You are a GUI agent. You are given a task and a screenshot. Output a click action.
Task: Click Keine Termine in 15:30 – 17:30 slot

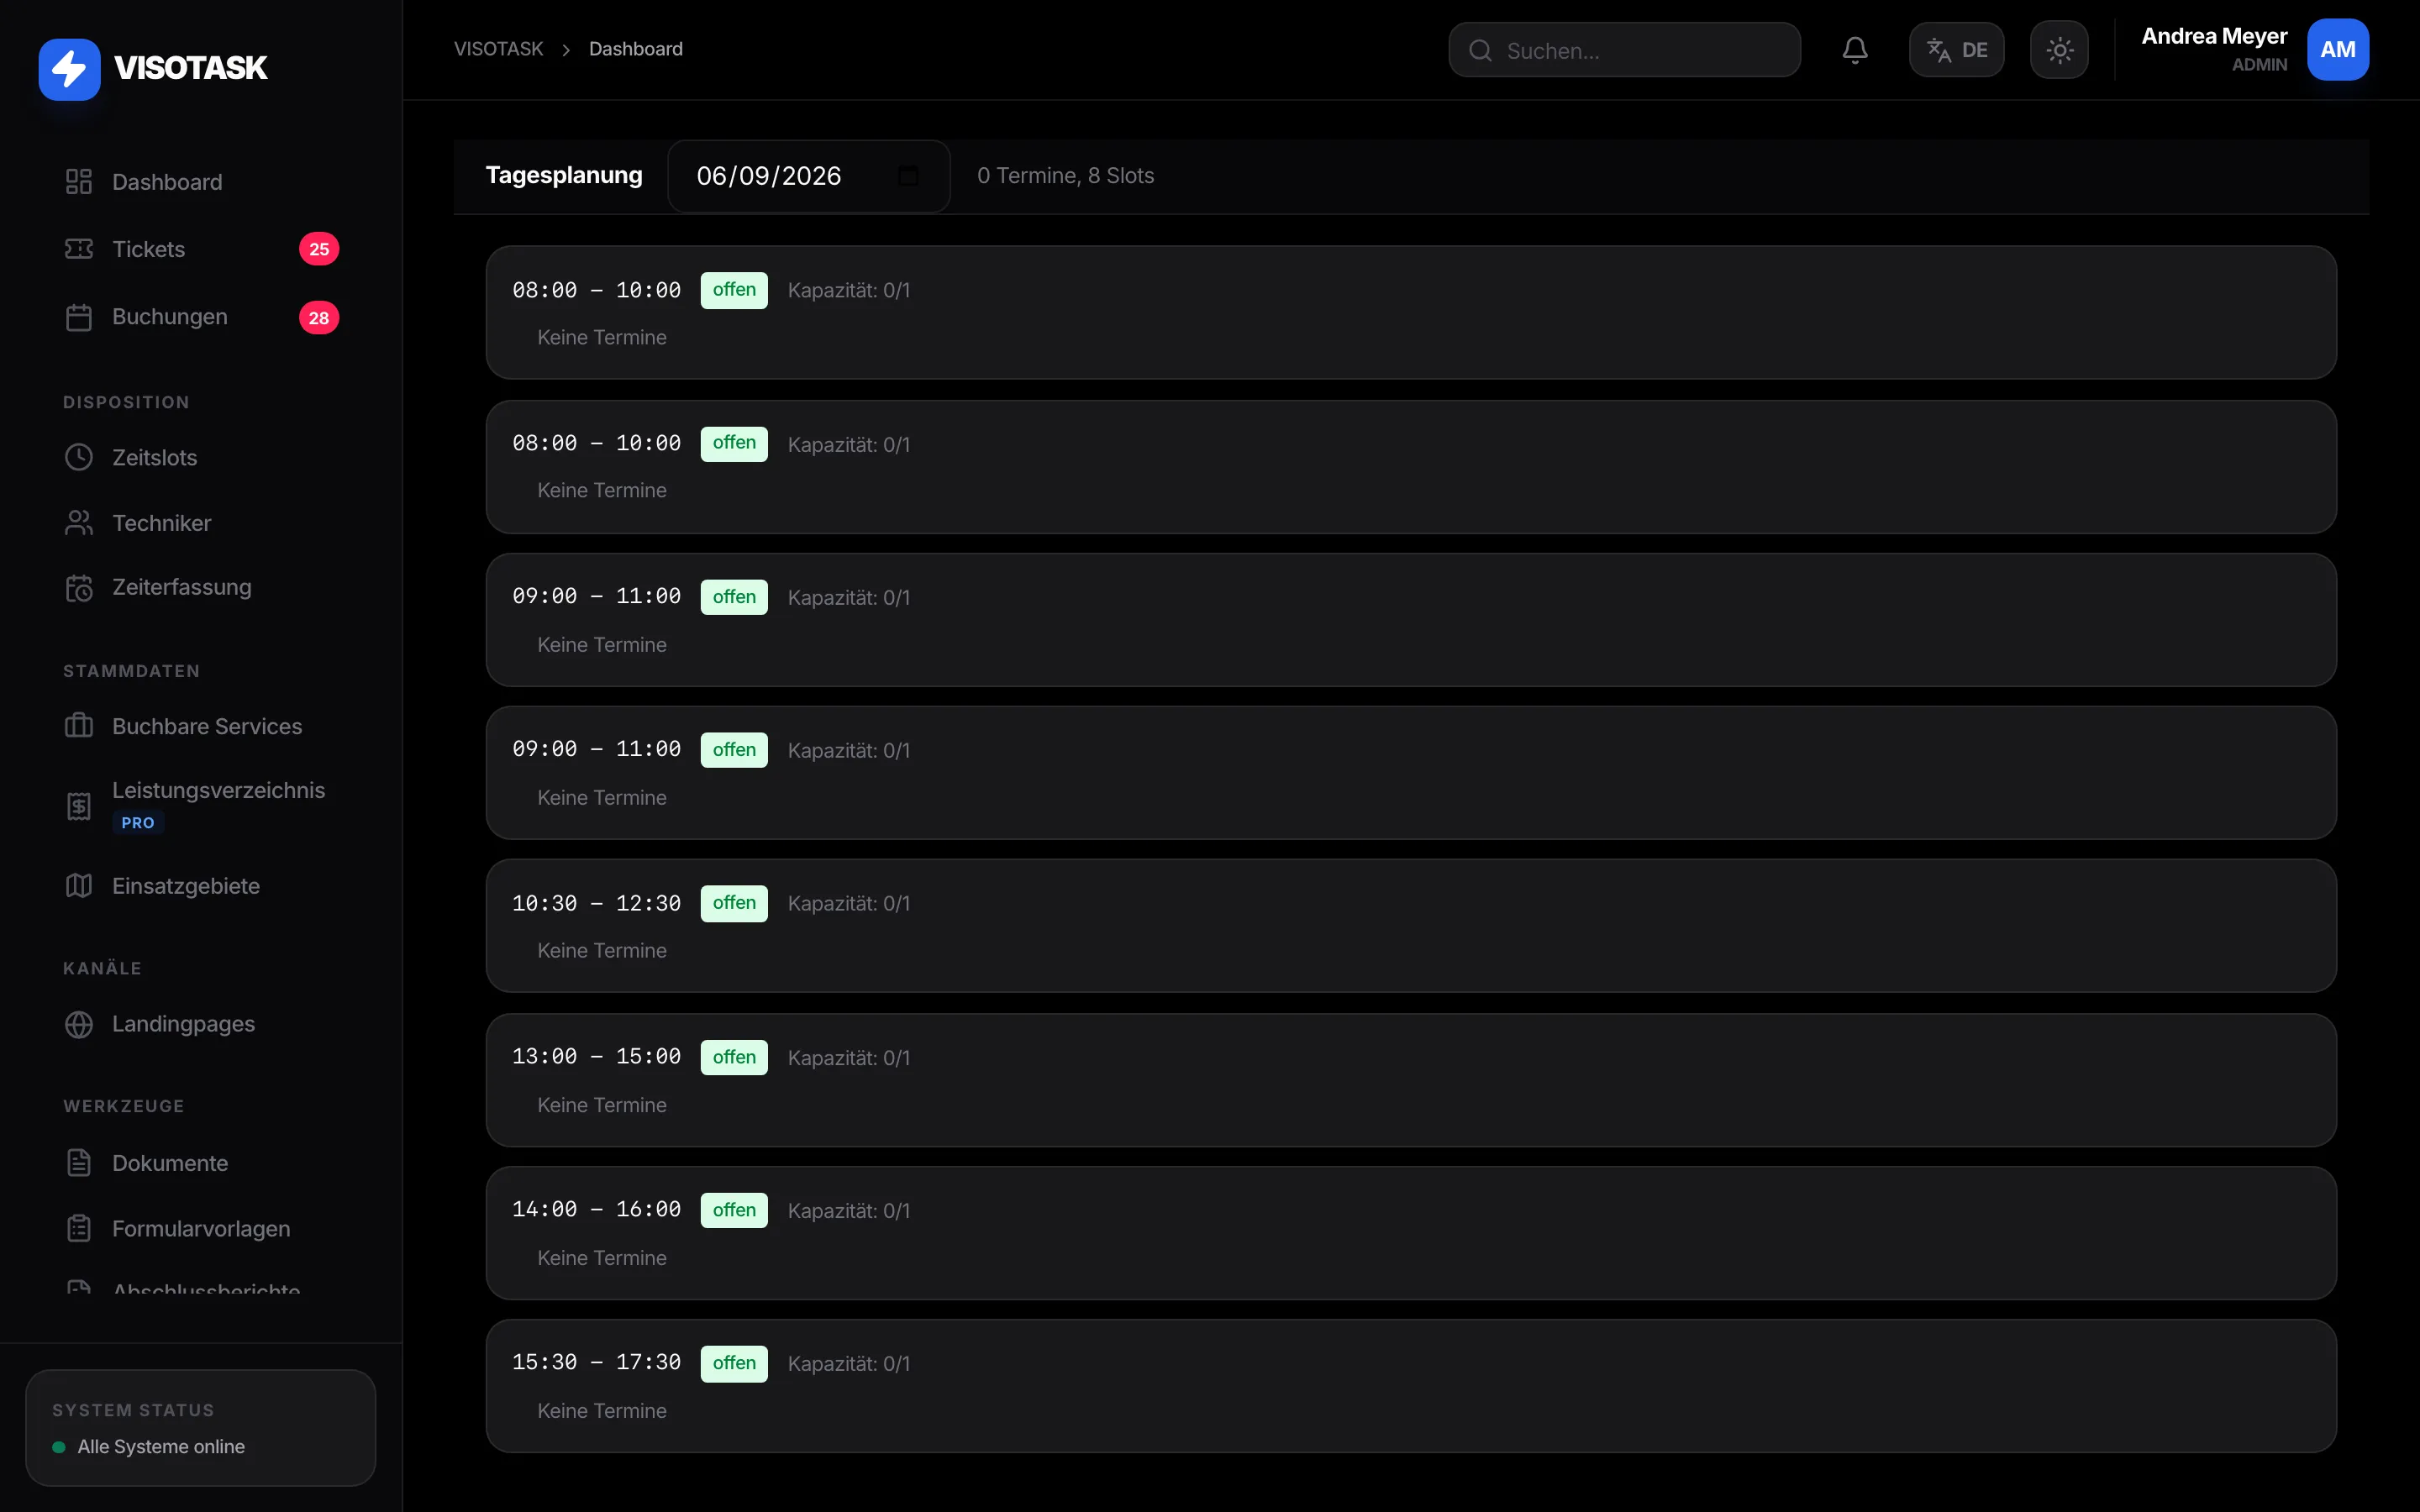(x=602, y=1411)
